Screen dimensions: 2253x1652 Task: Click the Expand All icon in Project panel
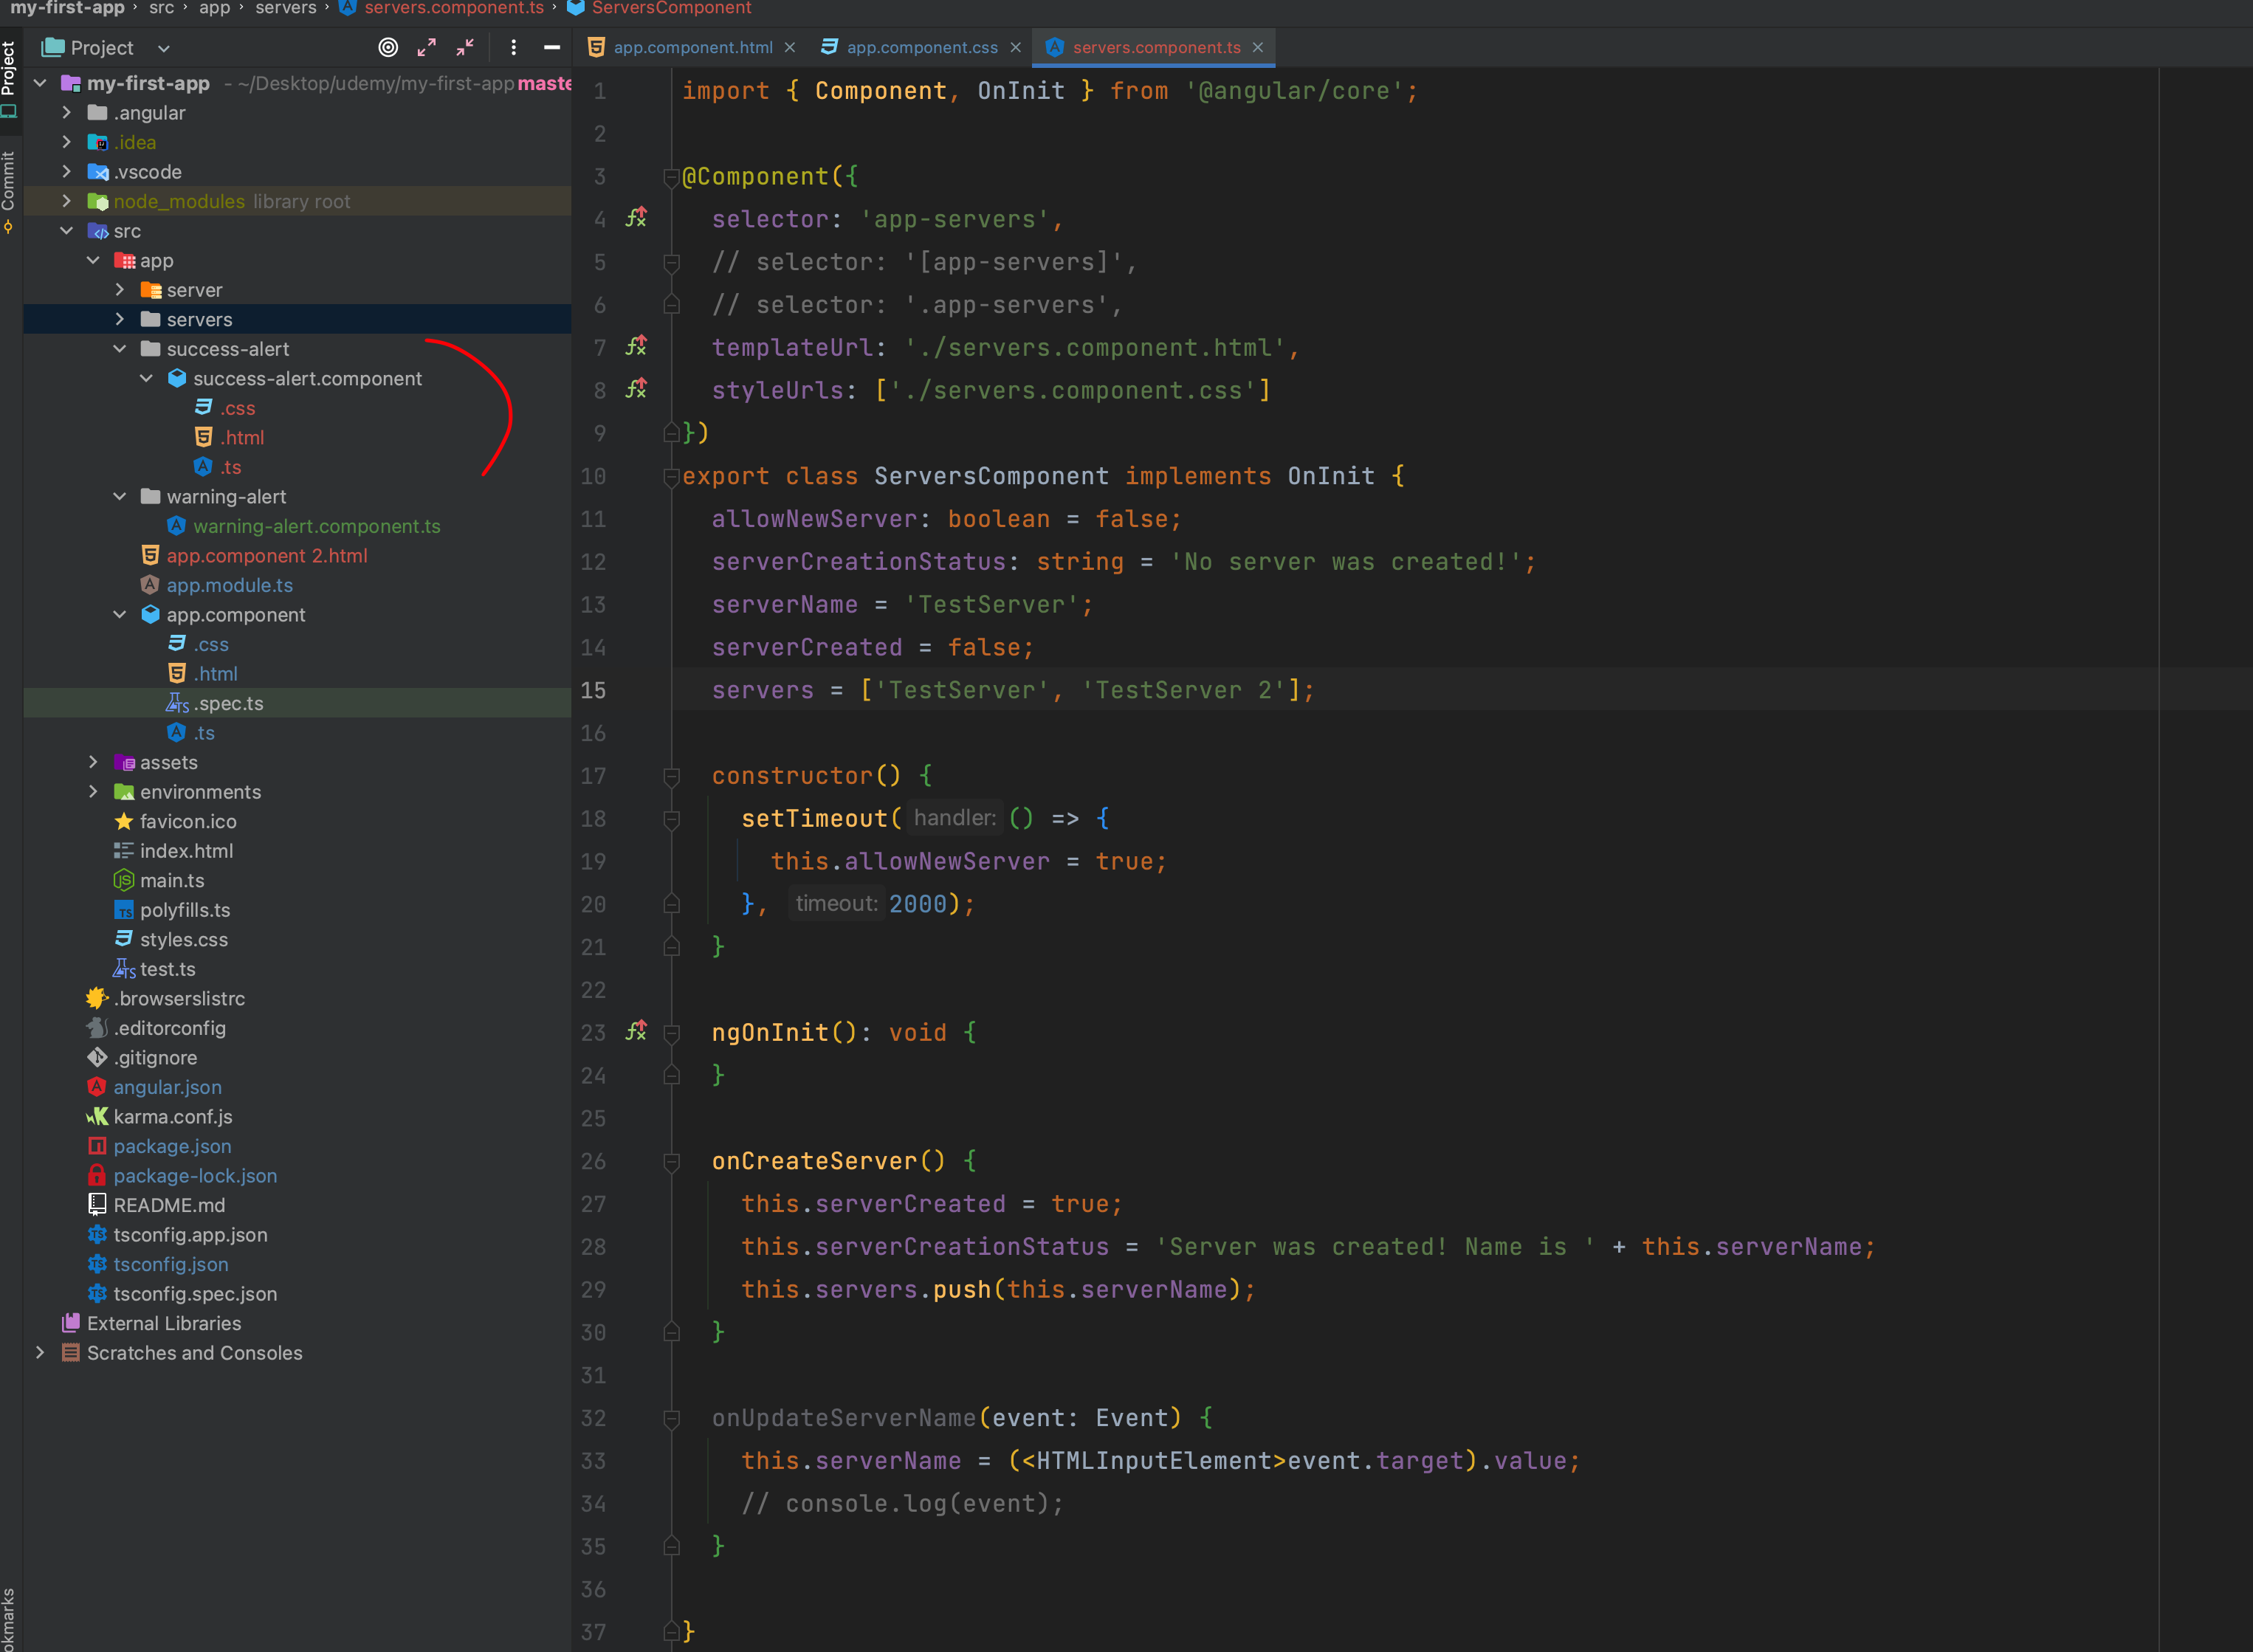pyautogui.click(x=427, y=47)
